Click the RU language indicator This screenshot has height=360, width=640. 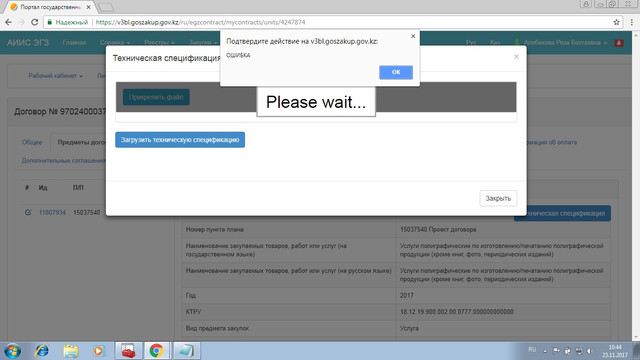(x=532, y=350)
